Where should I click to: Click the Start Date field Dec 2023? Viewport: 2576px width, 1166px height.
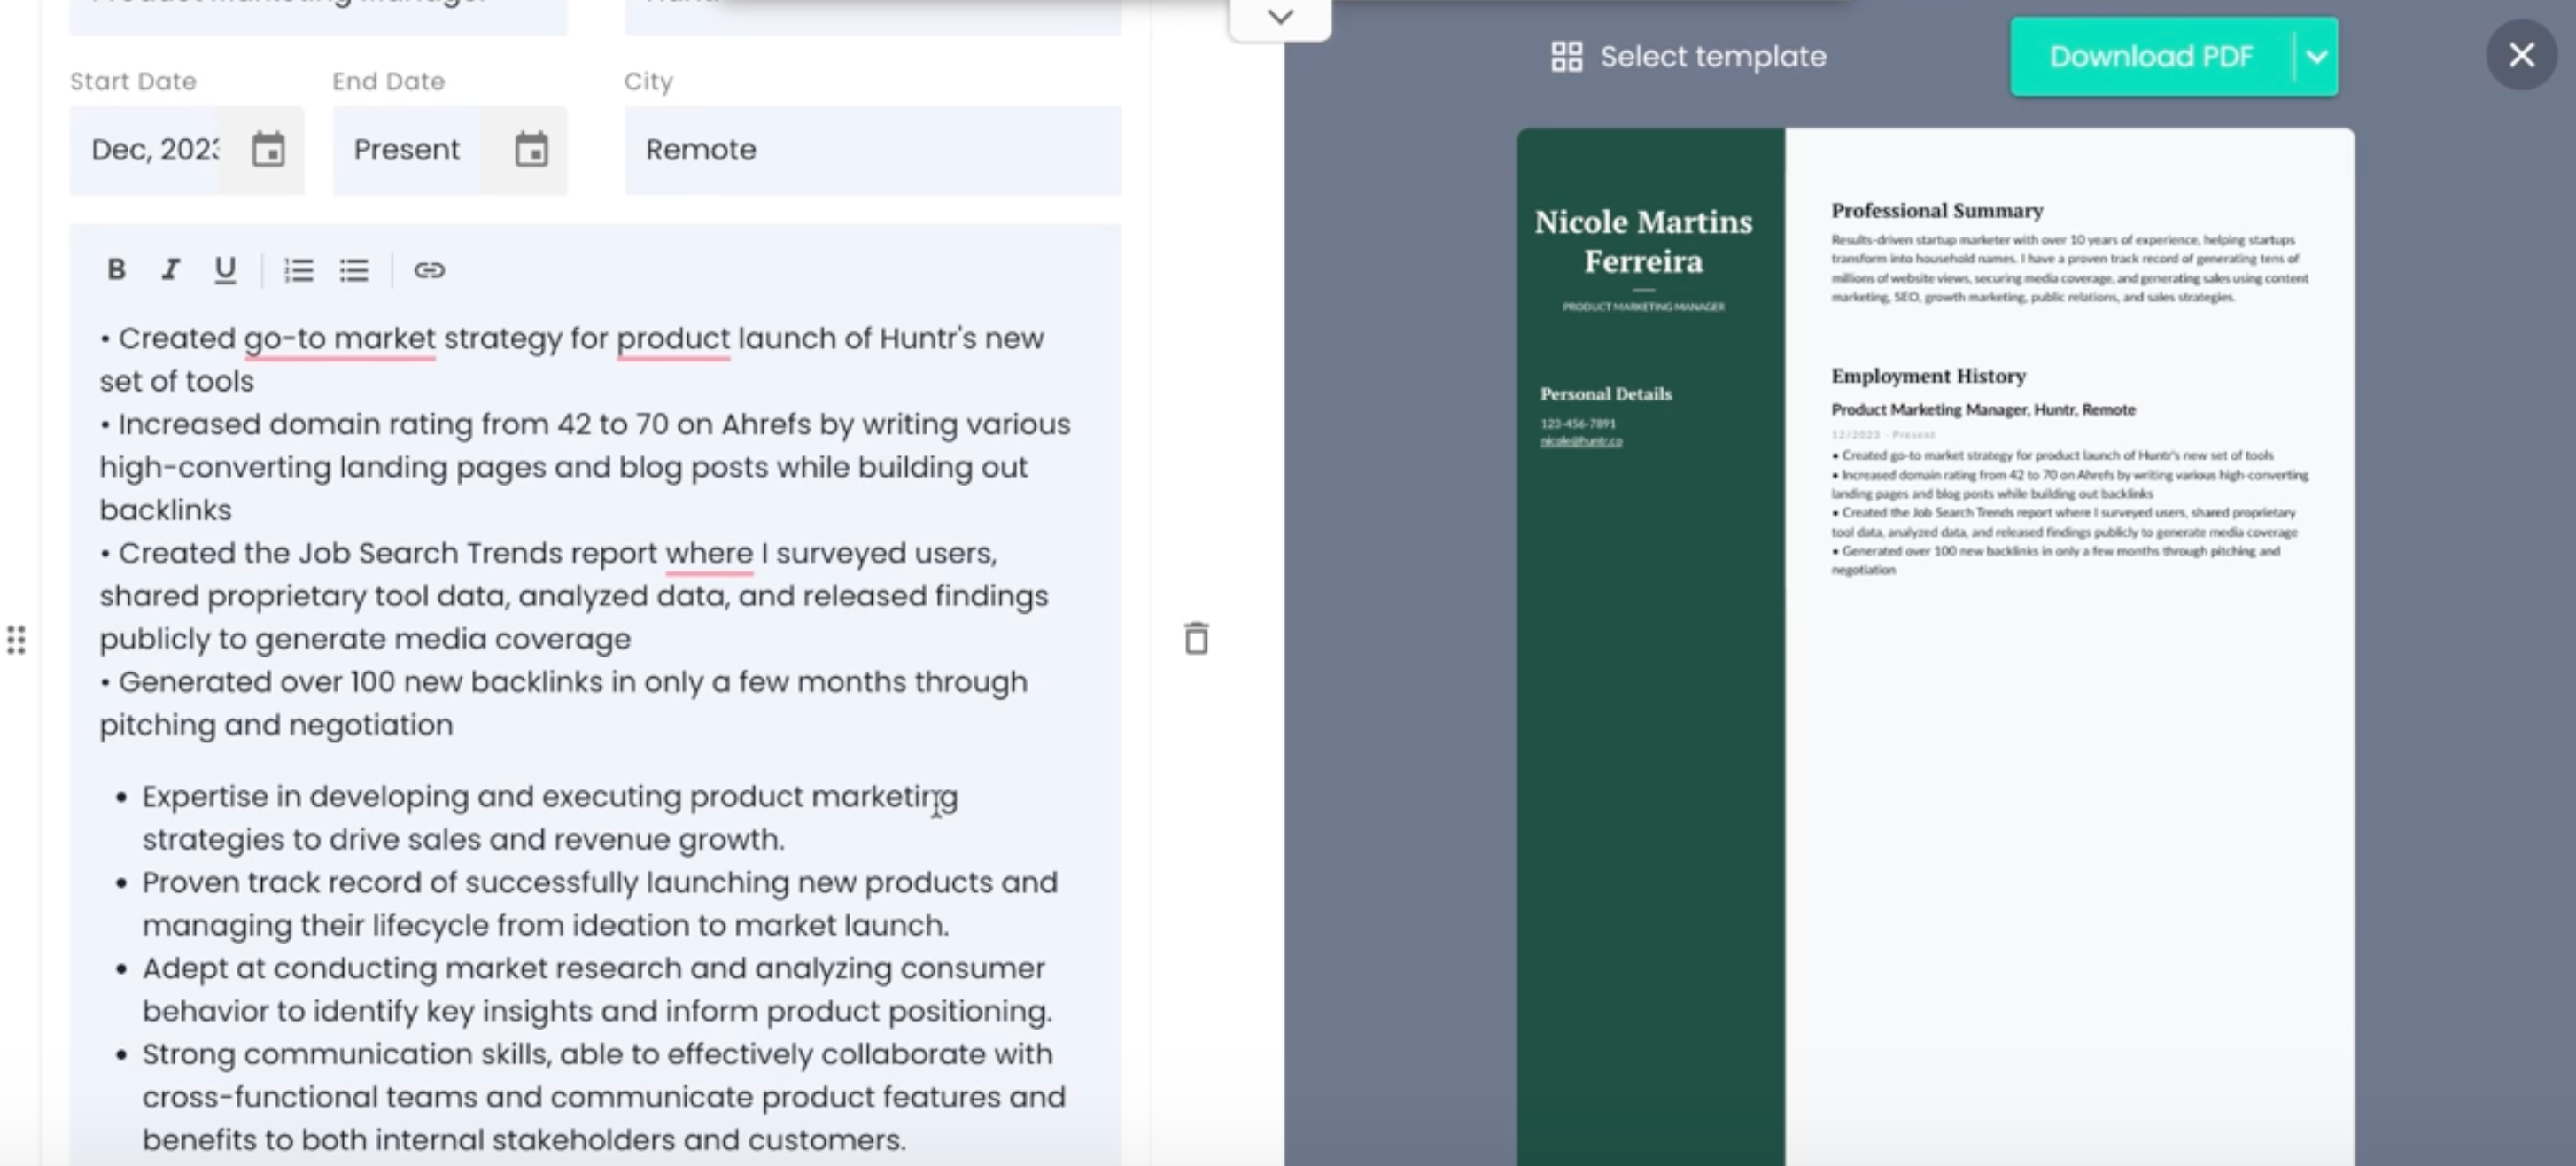pos(155,150)
